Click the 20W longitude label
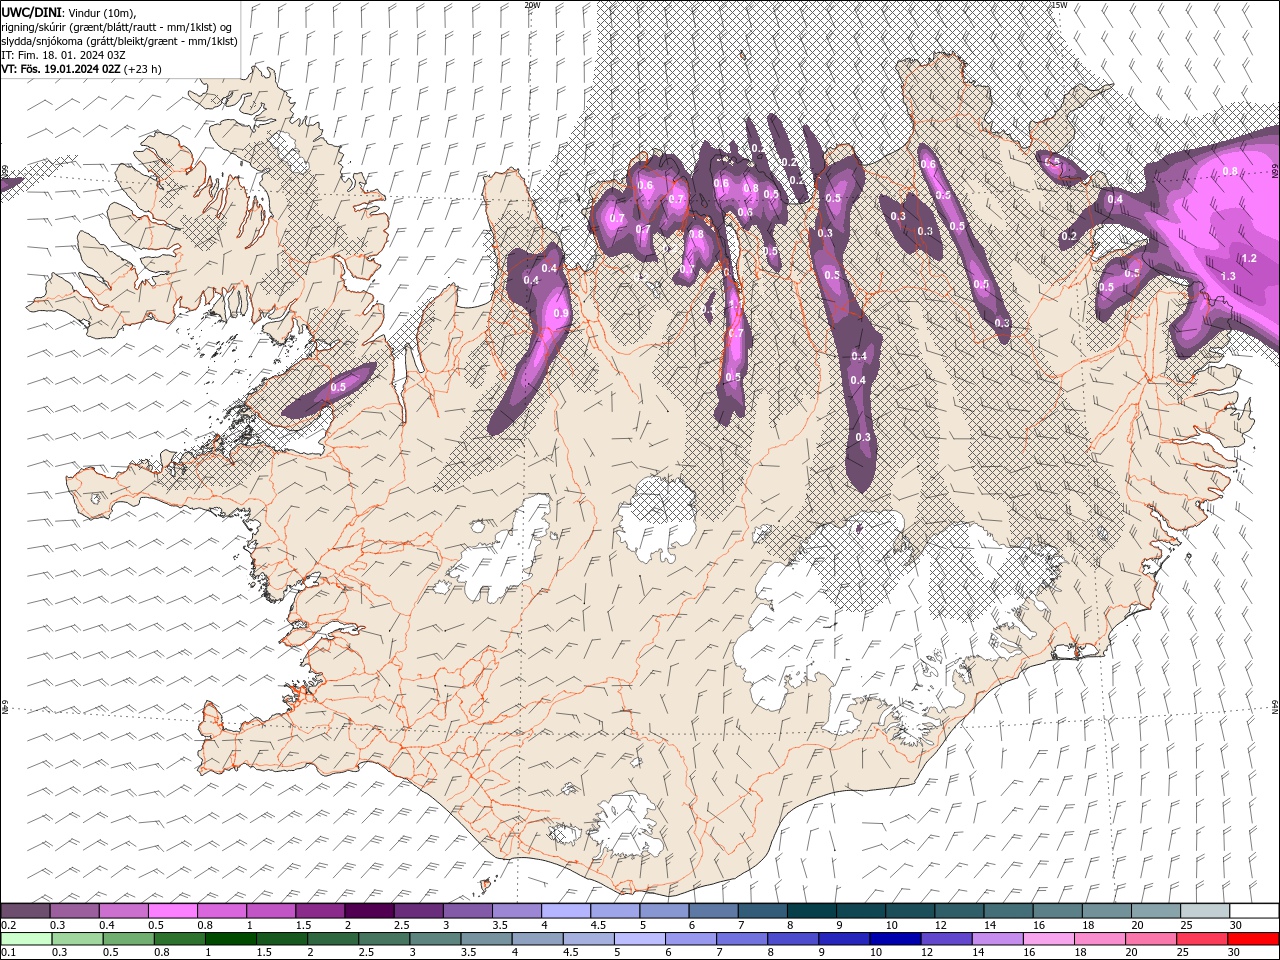Viewport: 1280px width, 960px height. [x=532, y=5]
